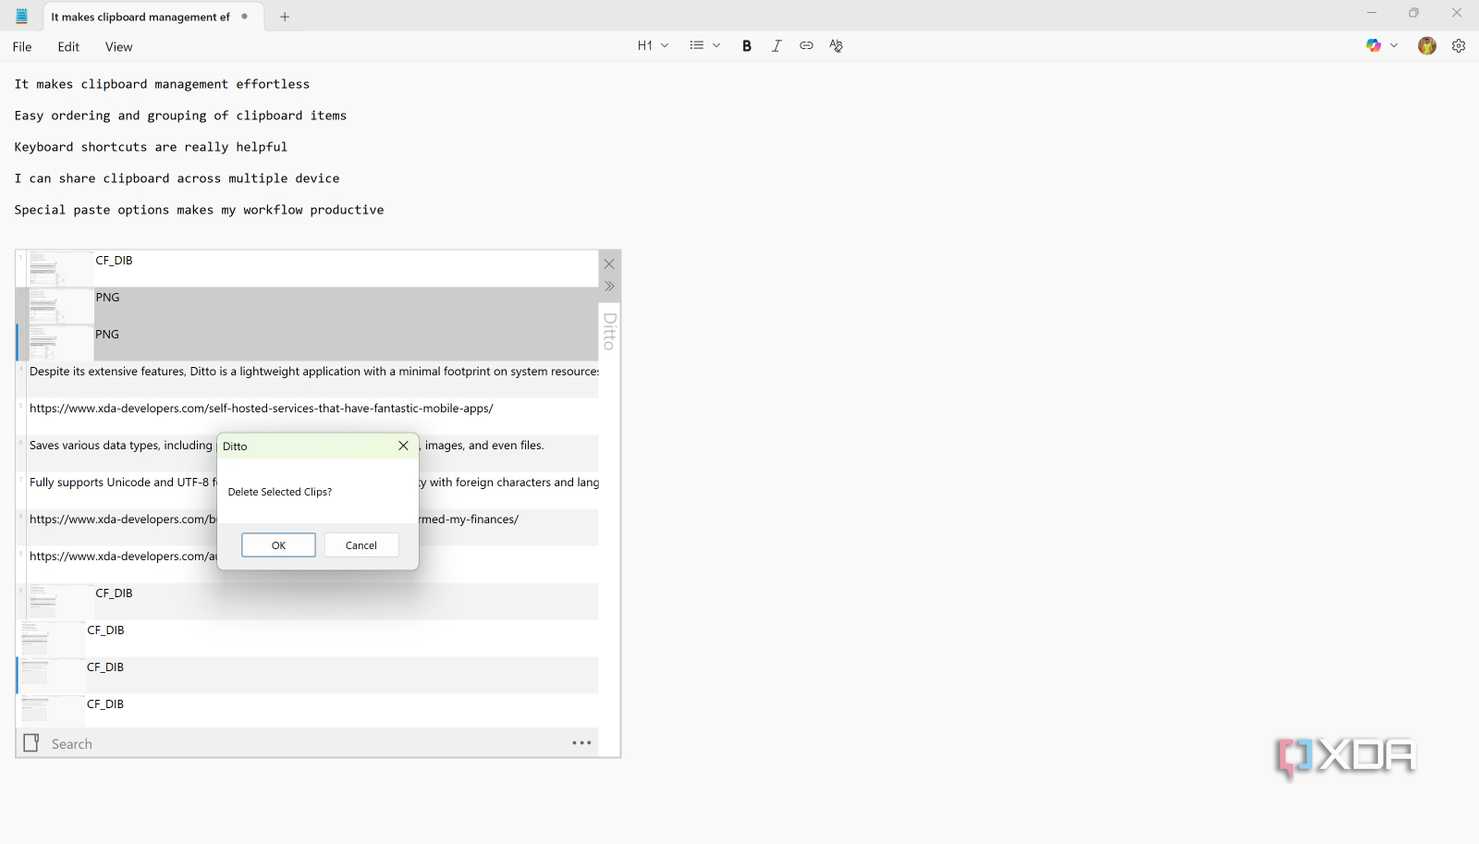Confirm deletion with OK button
The image size is (1479, 844).
point(278,545)
